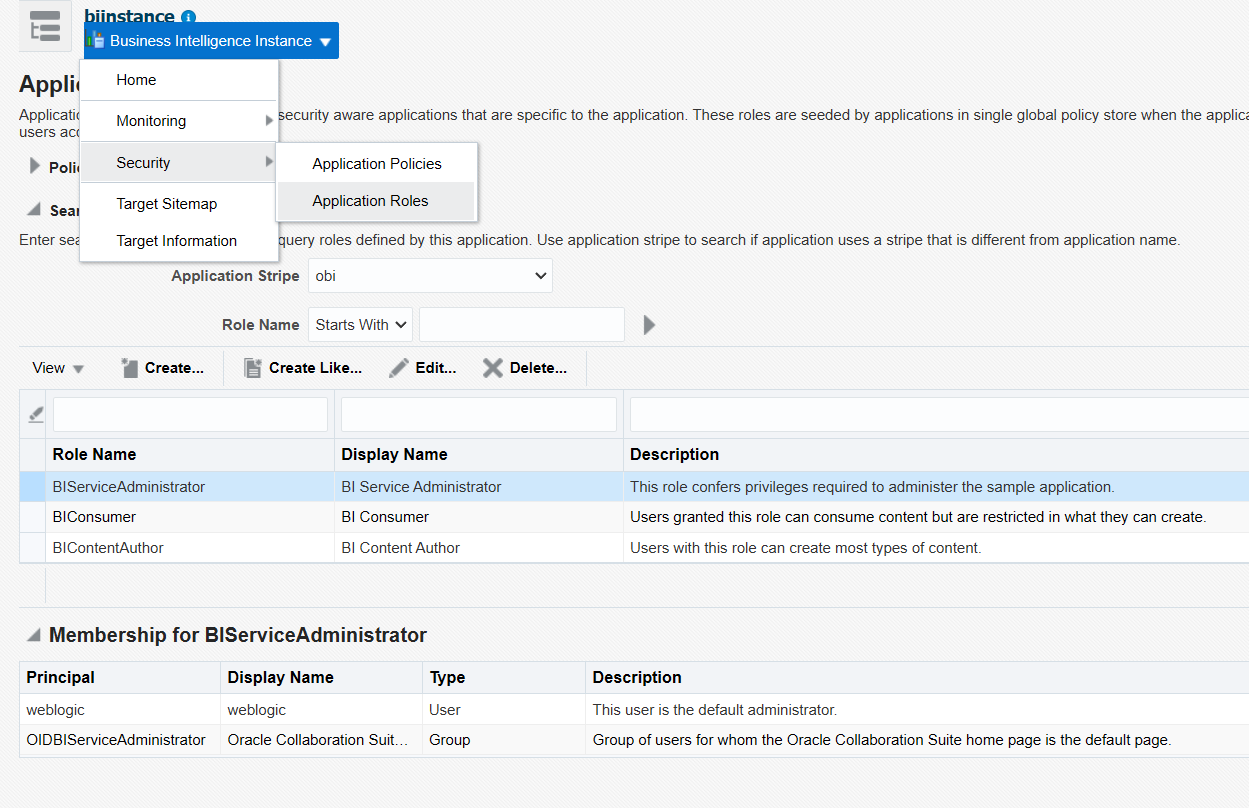Screen dimensions: 1249x808
Task: Choose Application Roles menu item
Action: click(370, 201)
